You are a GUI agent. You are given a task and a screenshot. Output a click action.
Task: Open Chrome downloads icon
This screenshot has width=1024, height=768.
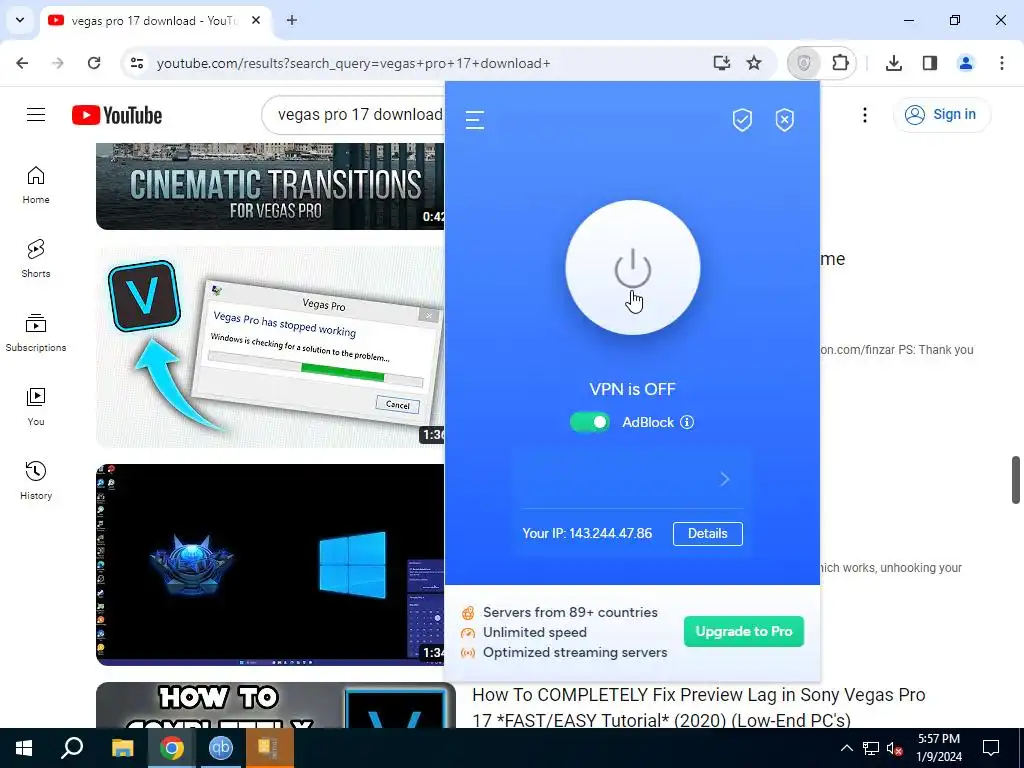point(894,63)
